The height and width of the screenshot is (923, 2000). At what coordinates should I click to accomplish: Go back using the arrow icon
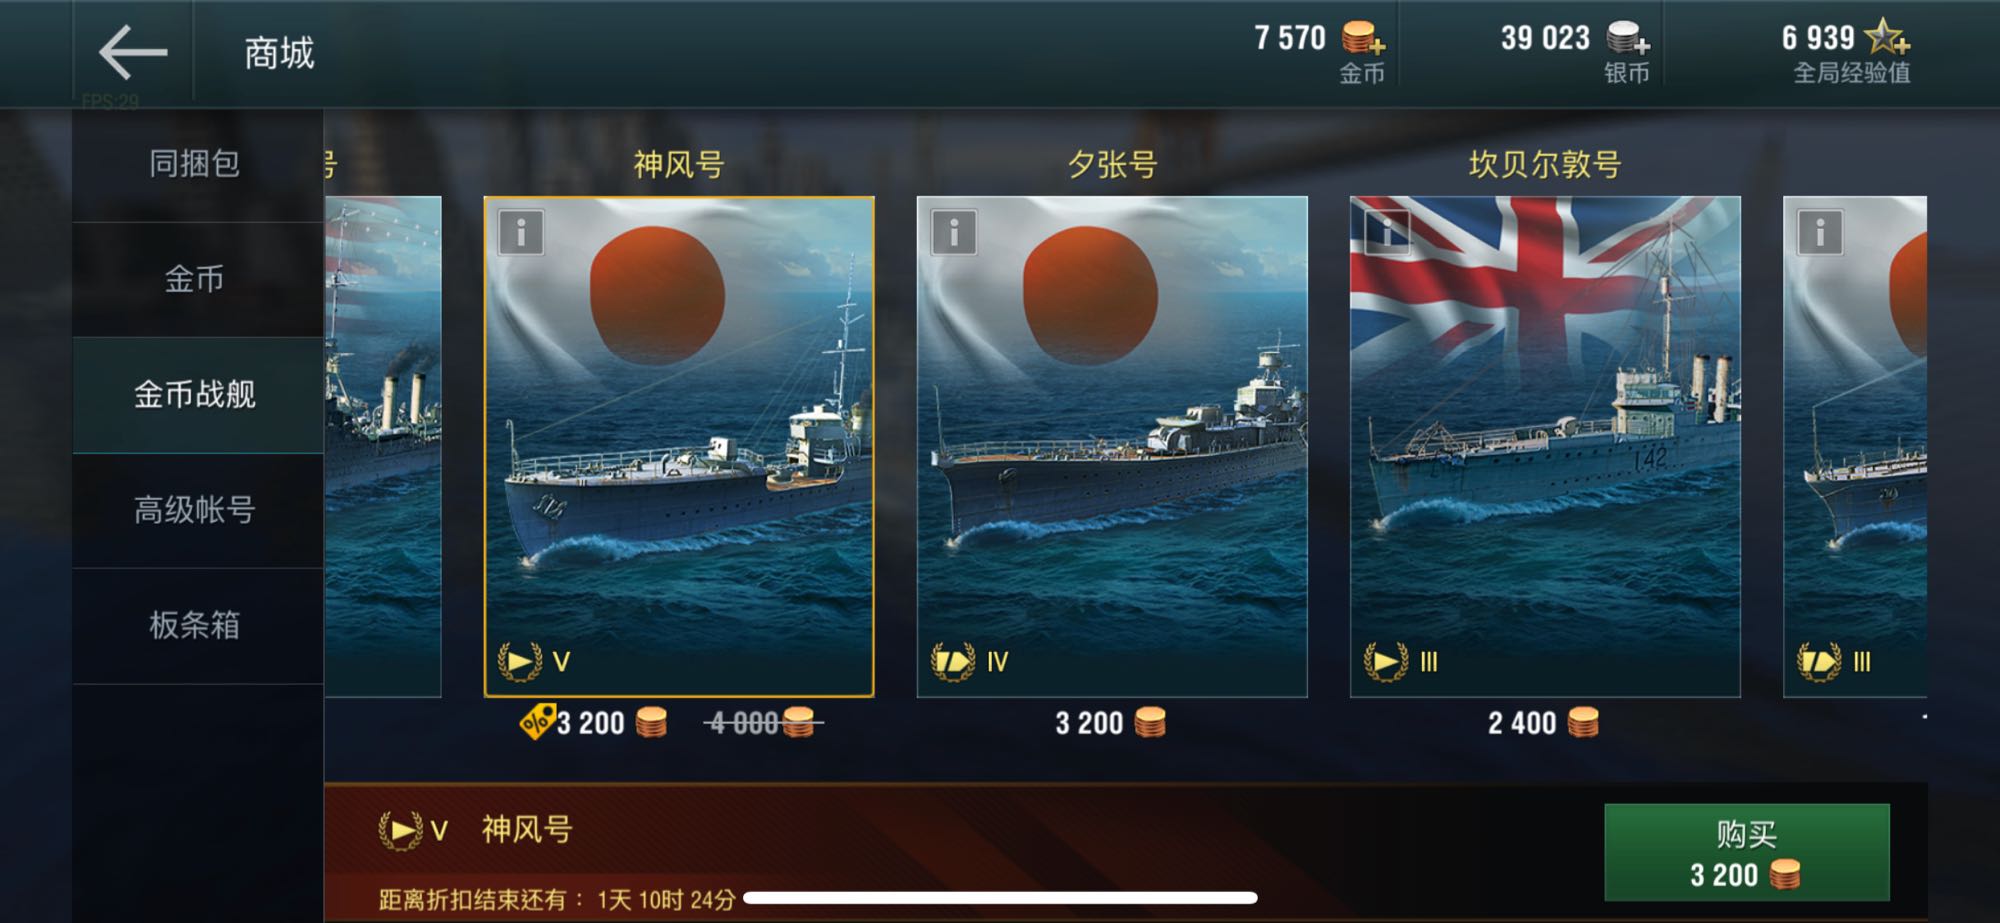pyautogui.click(x=133, y=52)
